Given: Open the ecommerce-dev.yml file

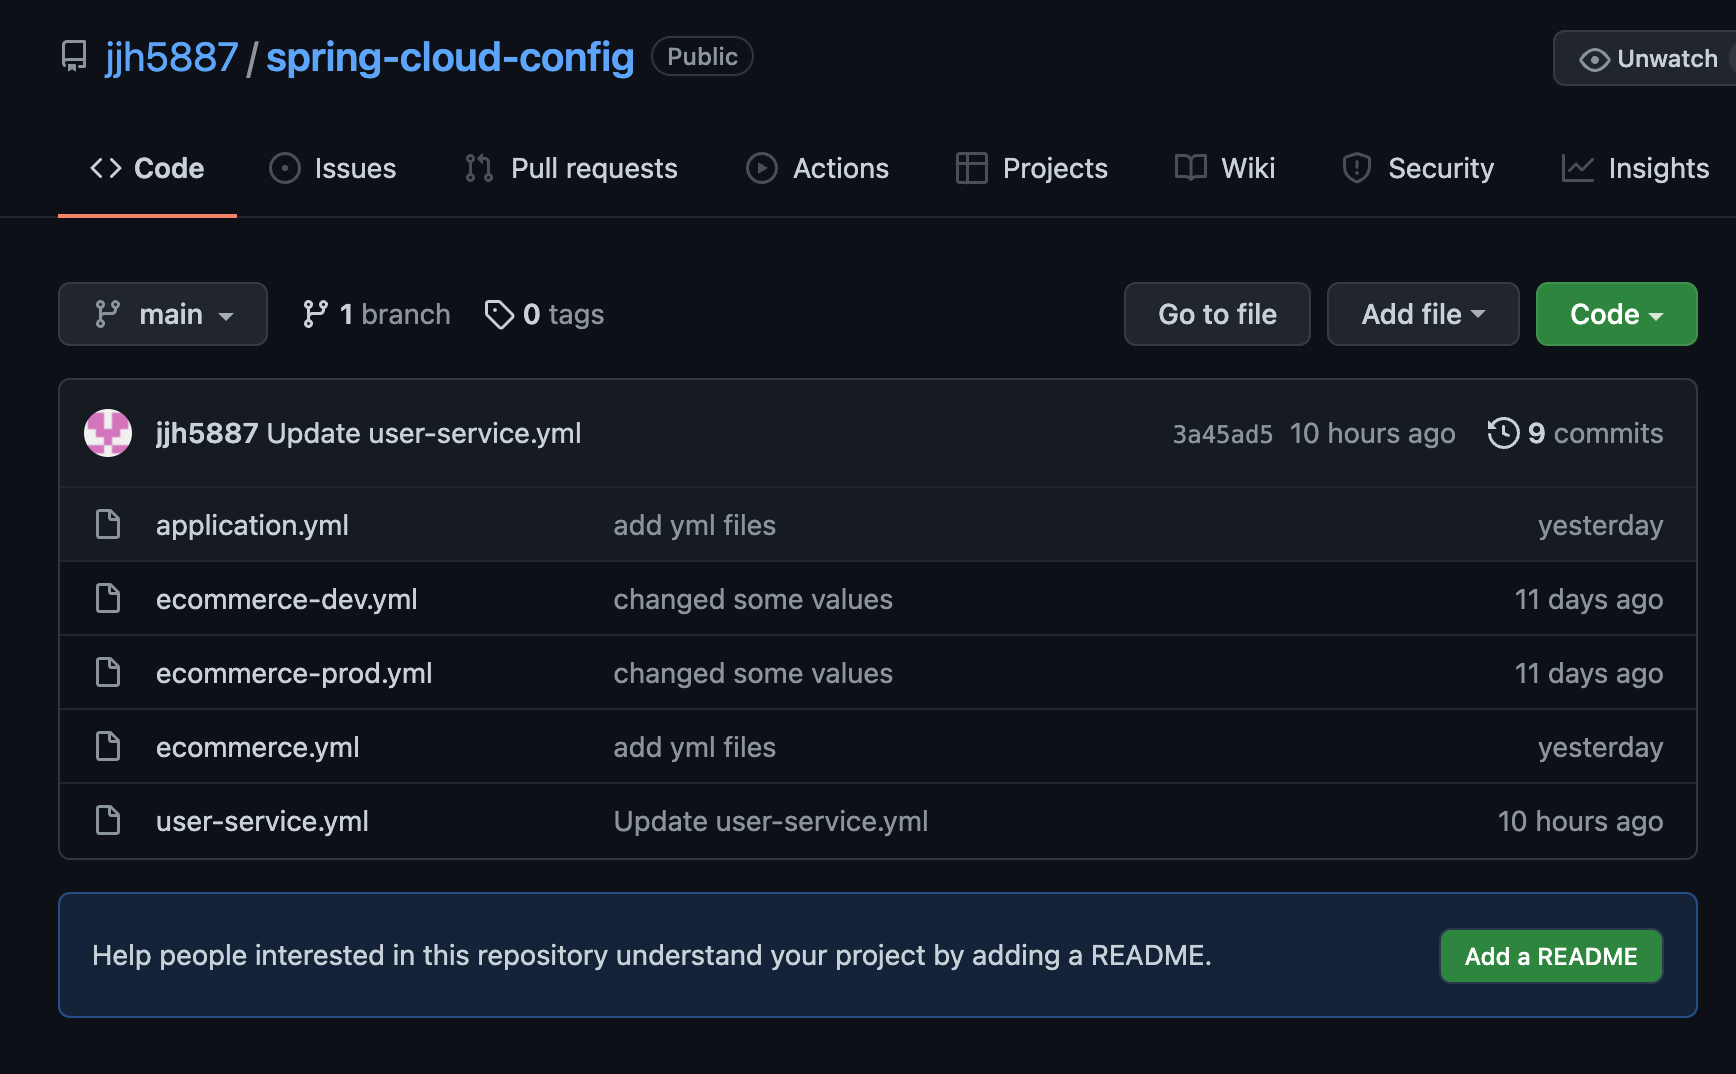Looking at the screenshot, I should 287,599.
